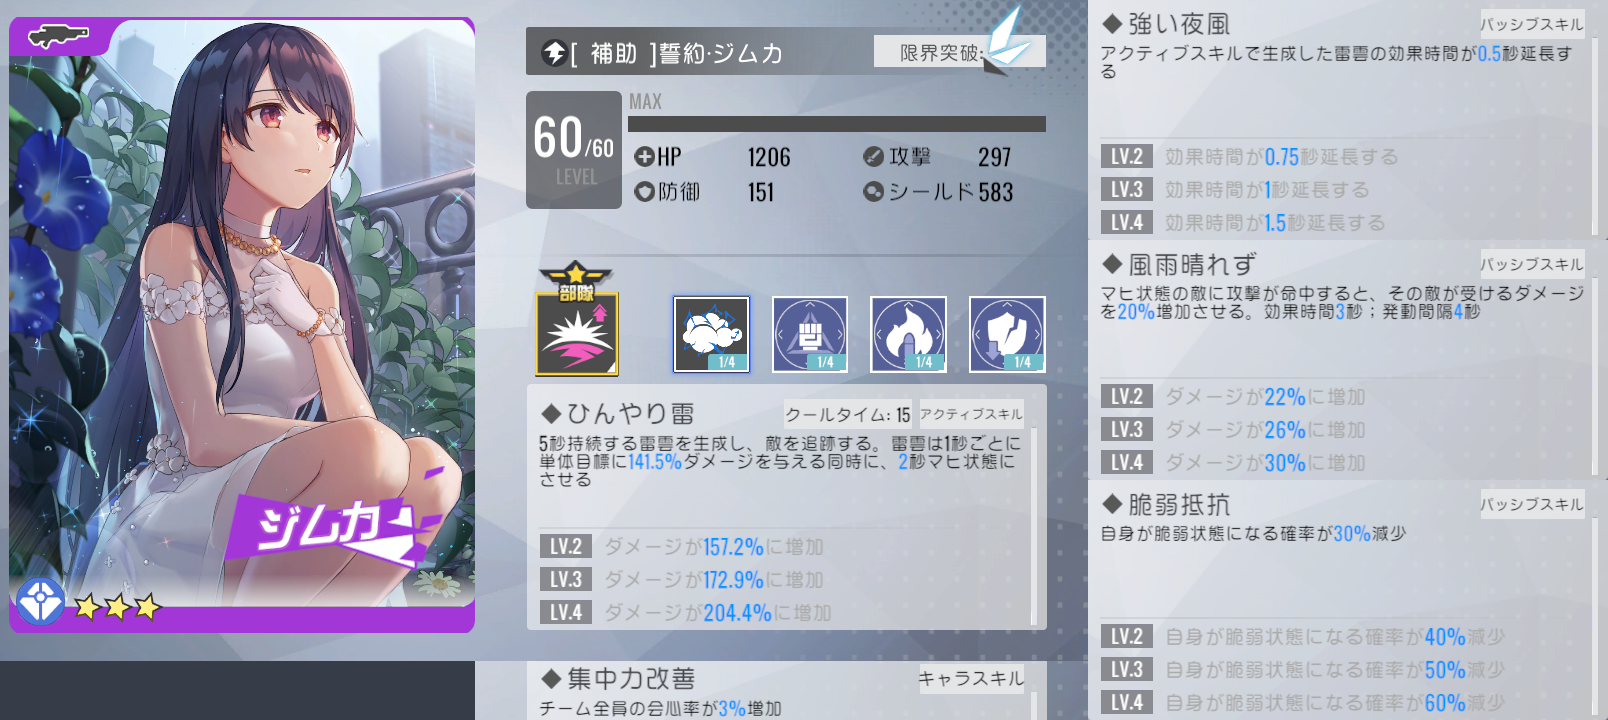Viewport: 1608px width, 720px height.
Task: Click the 脆弱抵抗 passive skill header
Action: (1343, 504)
